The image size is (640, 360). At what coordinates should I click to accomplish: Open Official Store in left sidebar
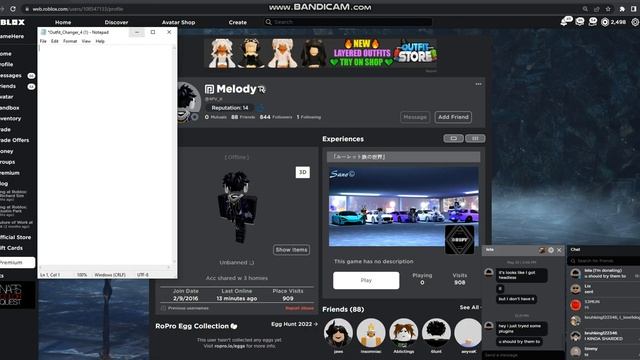(16, 237)
